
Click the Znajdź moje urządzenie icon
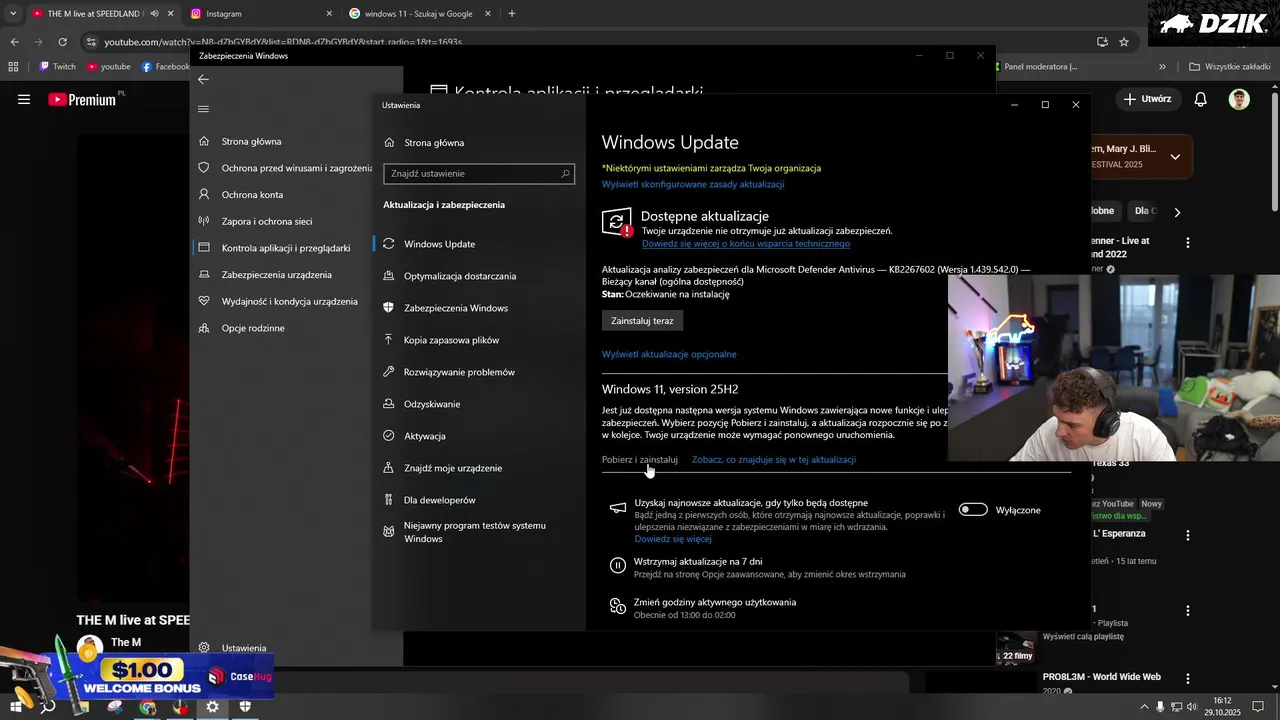click(x=389, y=468)
